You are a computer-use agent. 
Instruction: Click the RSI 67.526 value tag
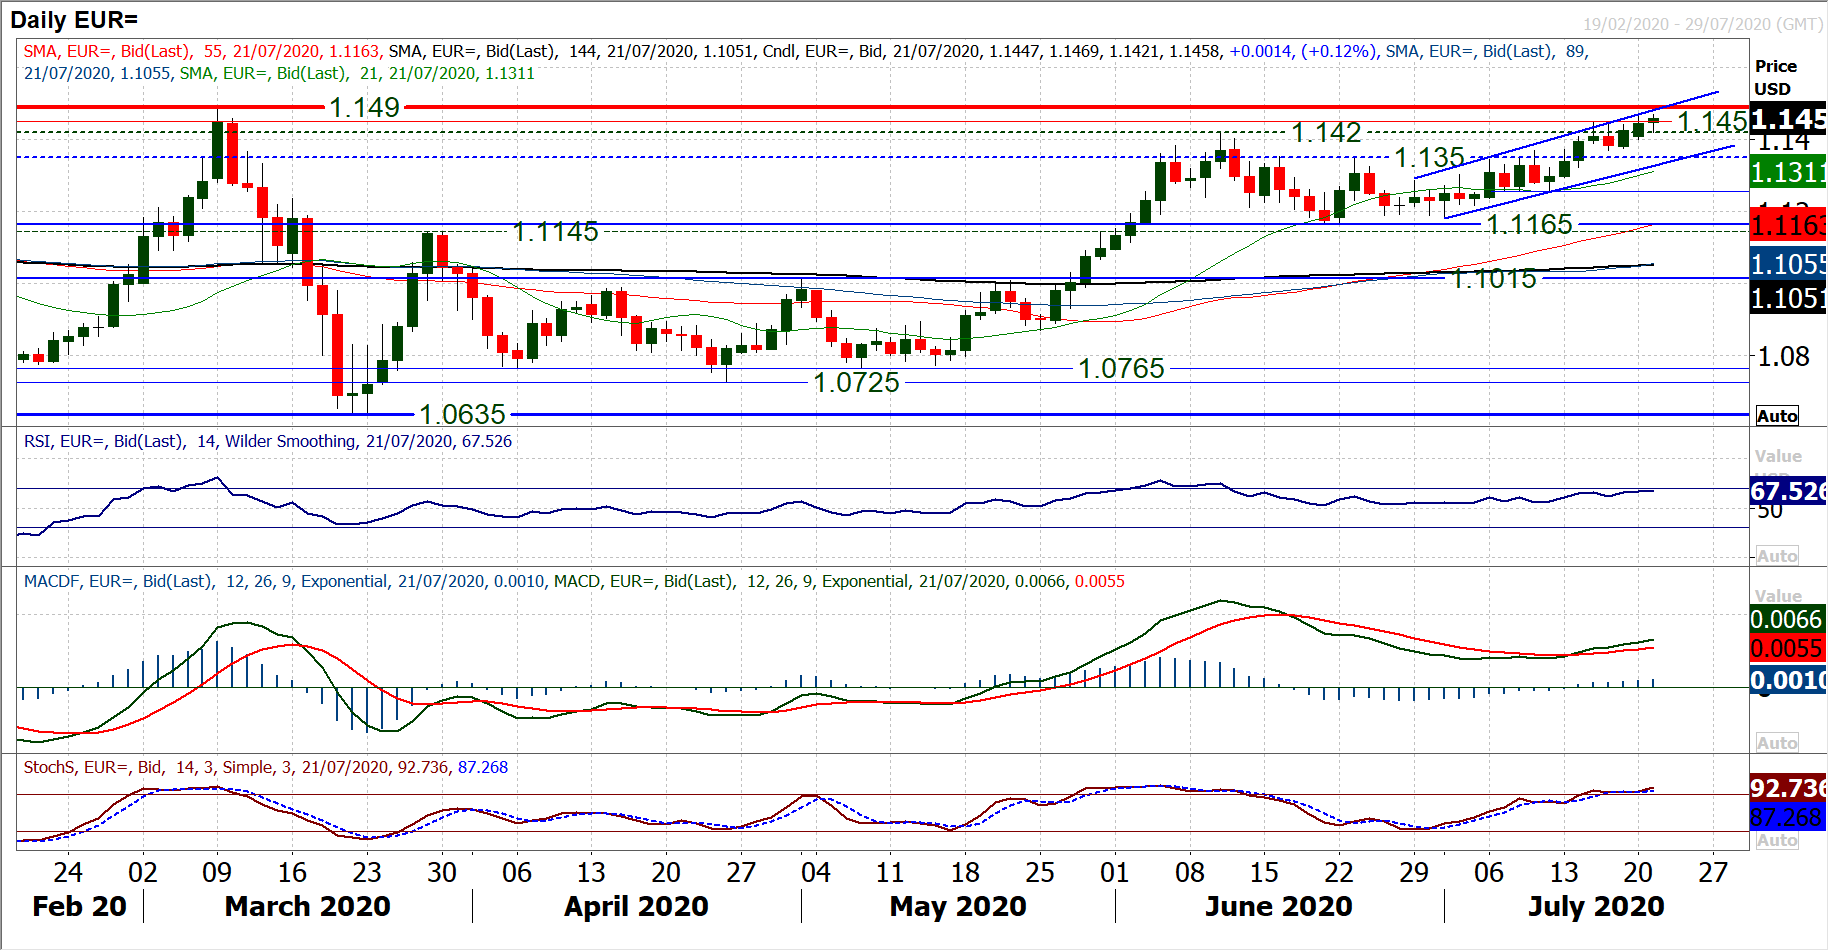(x=1788, y=491)
